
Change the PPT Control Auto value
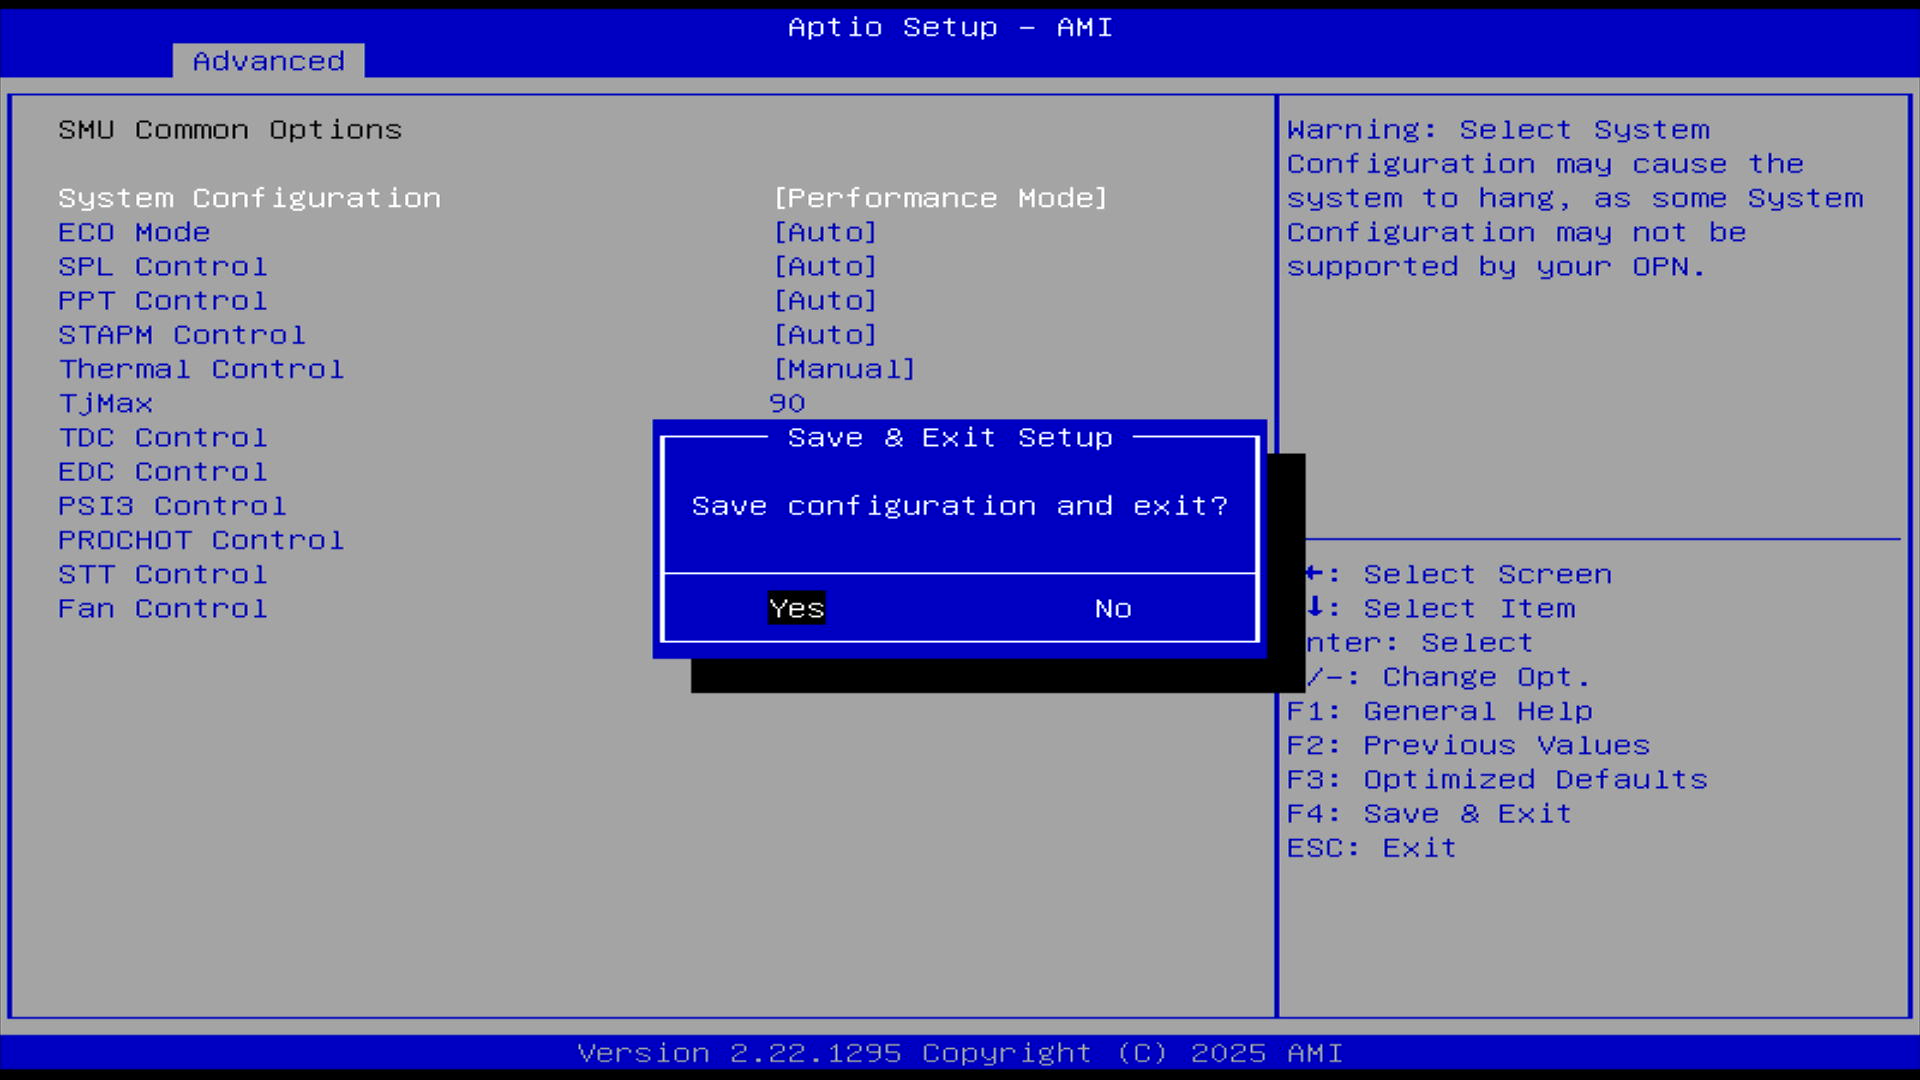(x=825, y=301)
